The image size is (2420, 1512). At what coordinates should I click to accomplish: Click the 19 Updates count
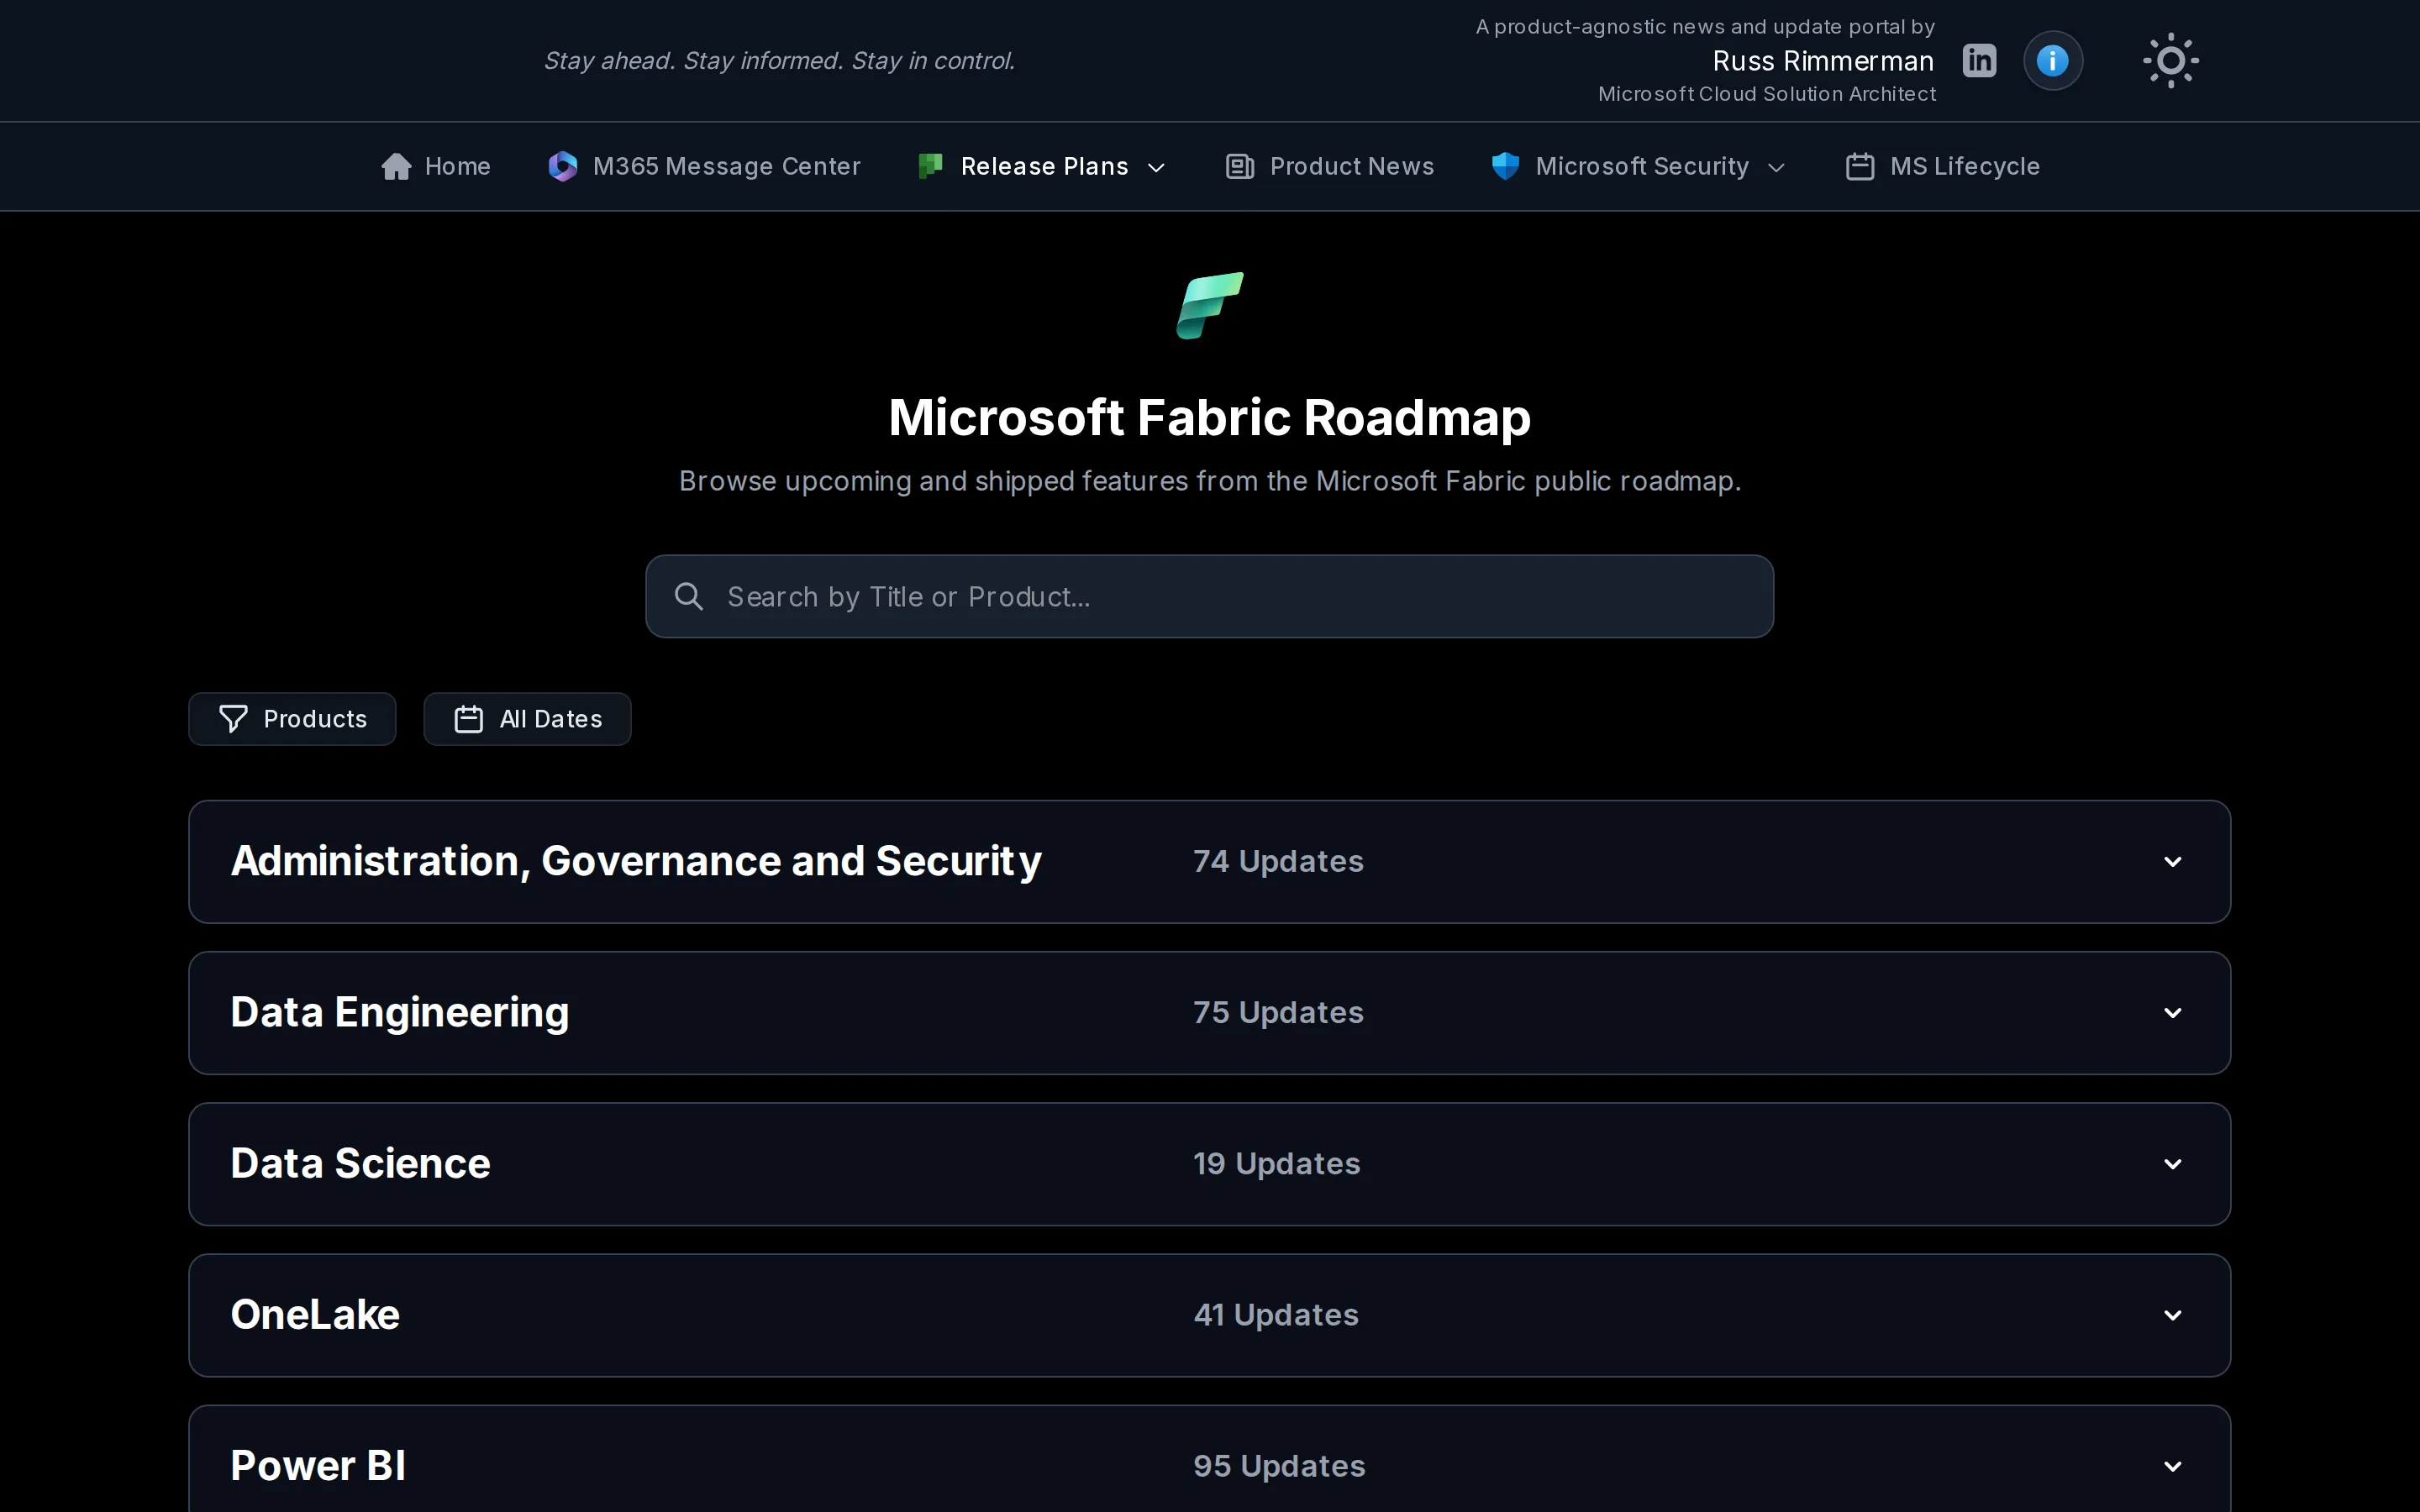click(x=1276, y=1163)
